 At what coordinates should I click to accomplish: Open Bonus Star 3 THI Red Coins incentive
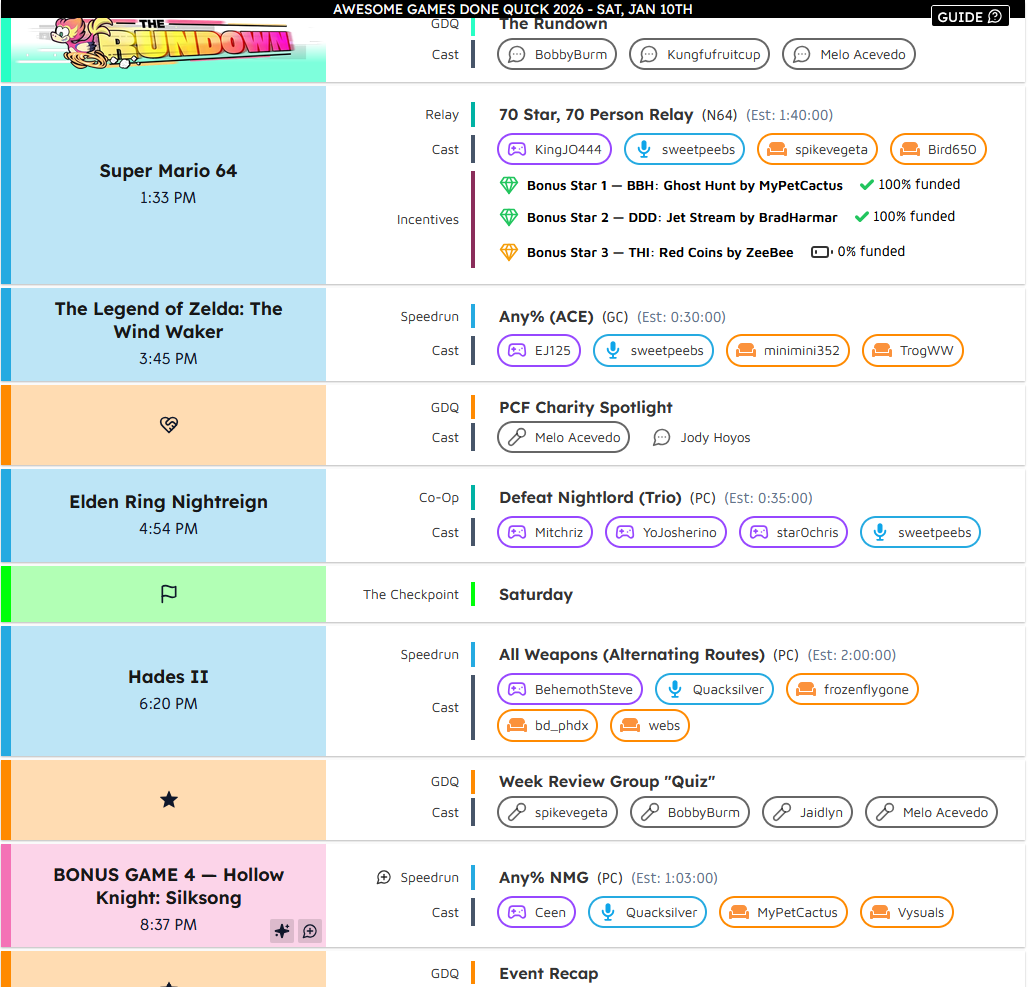[660, 253]
